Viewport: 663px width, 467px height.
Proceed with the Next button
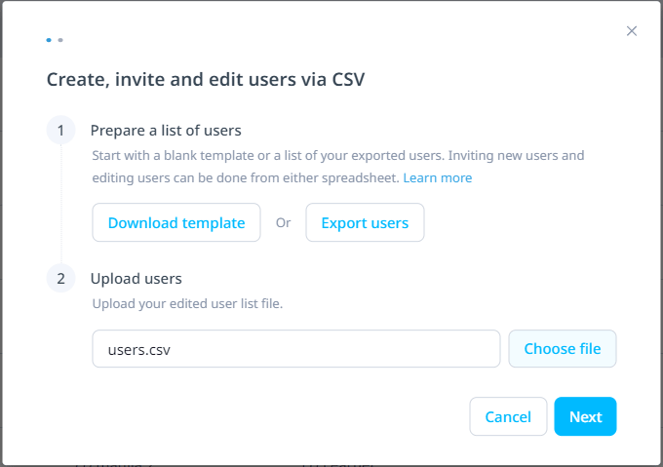pyautogui.click(x=585, y=417)
